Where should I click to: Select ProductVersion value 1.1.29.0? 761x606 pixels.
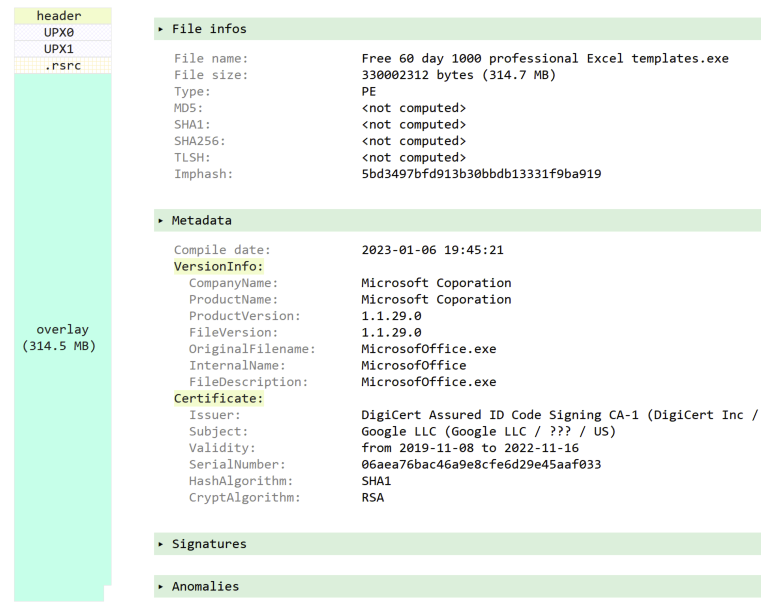click(x=391, y=316)
